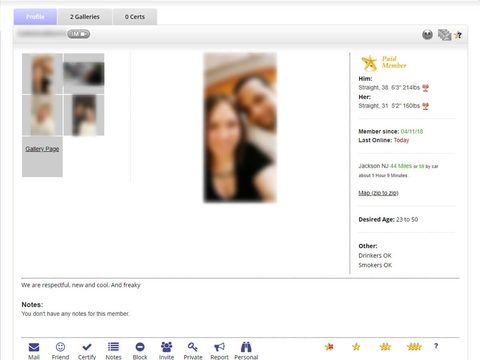Add member via Friend smiley icon
This screenshot has width=480, height=360.
coord(60,347)
